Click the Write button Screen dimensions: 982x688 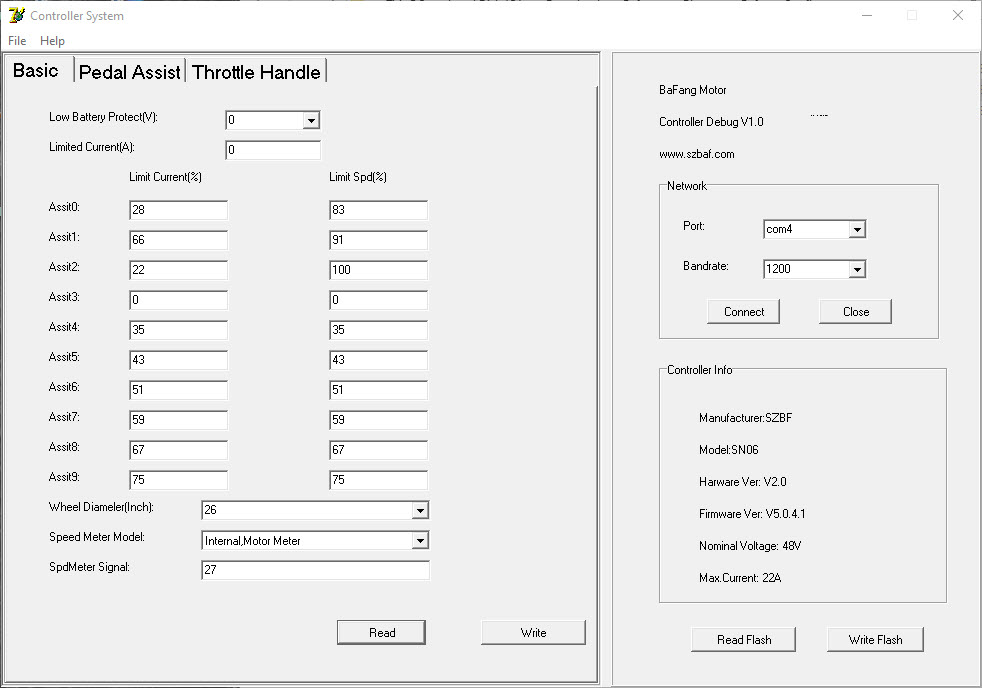(534, 632)
